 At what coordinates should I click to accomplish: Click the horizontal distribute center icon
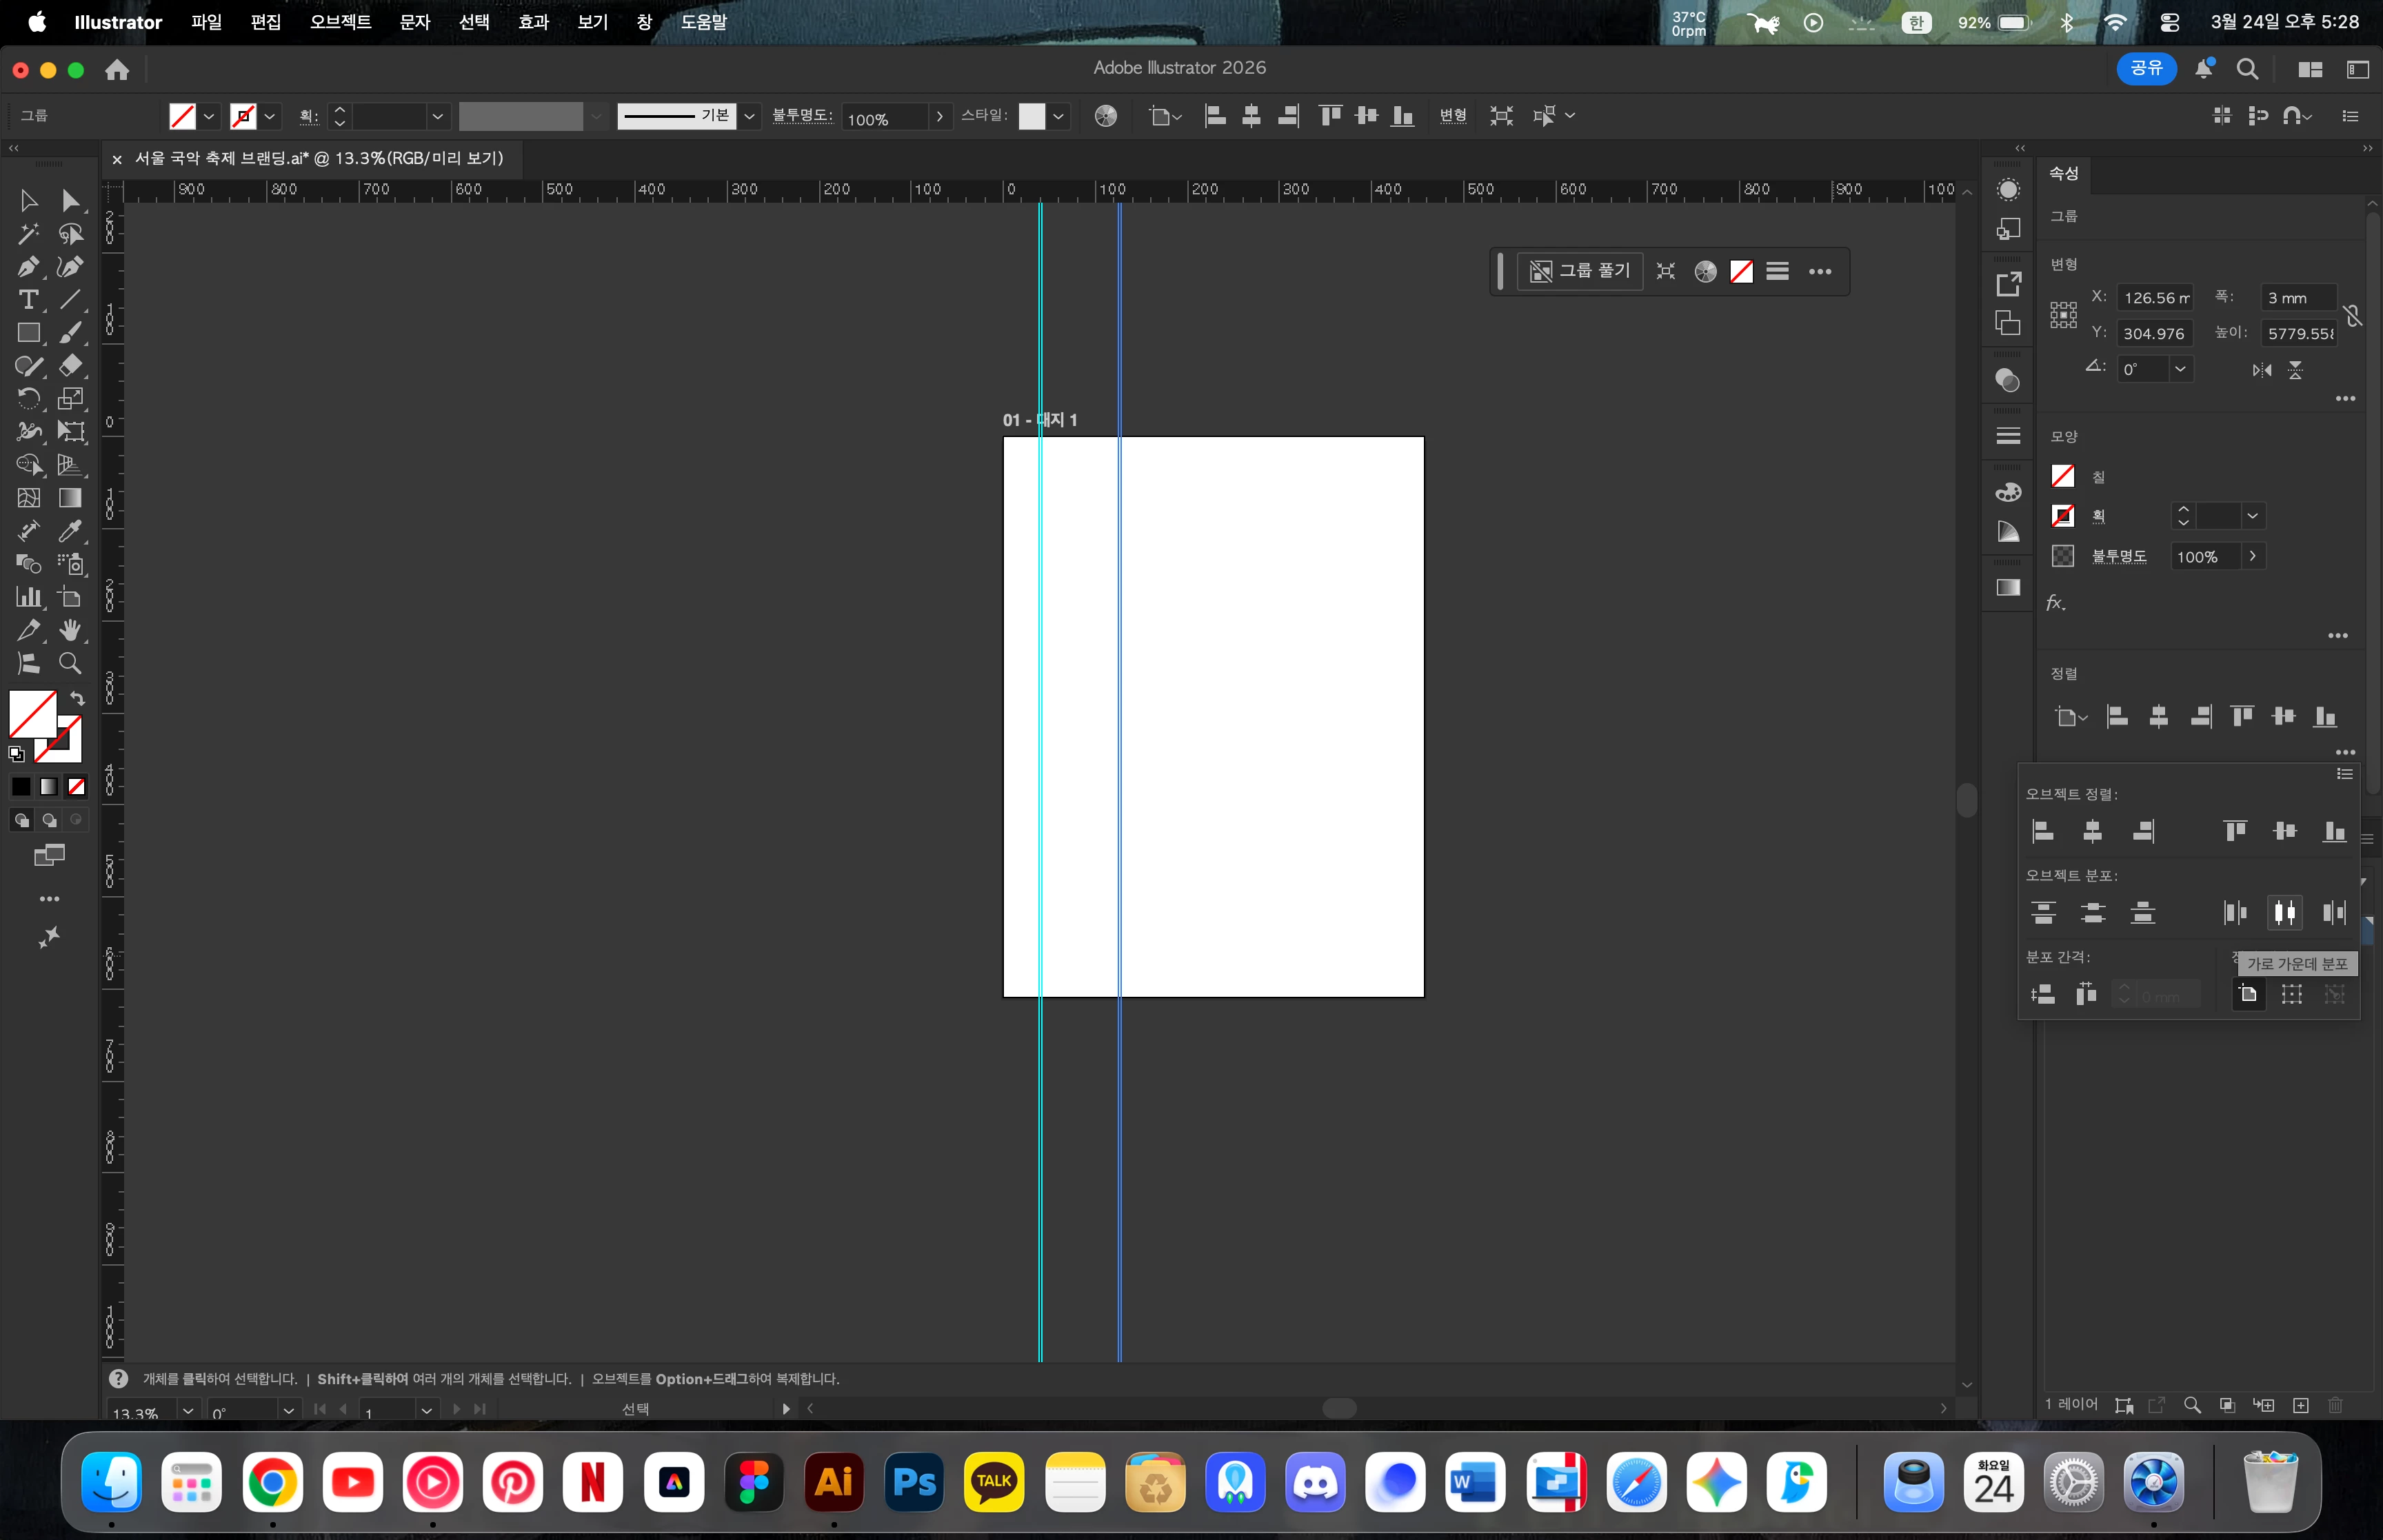pyautogui.click(x=2284, y=912)
